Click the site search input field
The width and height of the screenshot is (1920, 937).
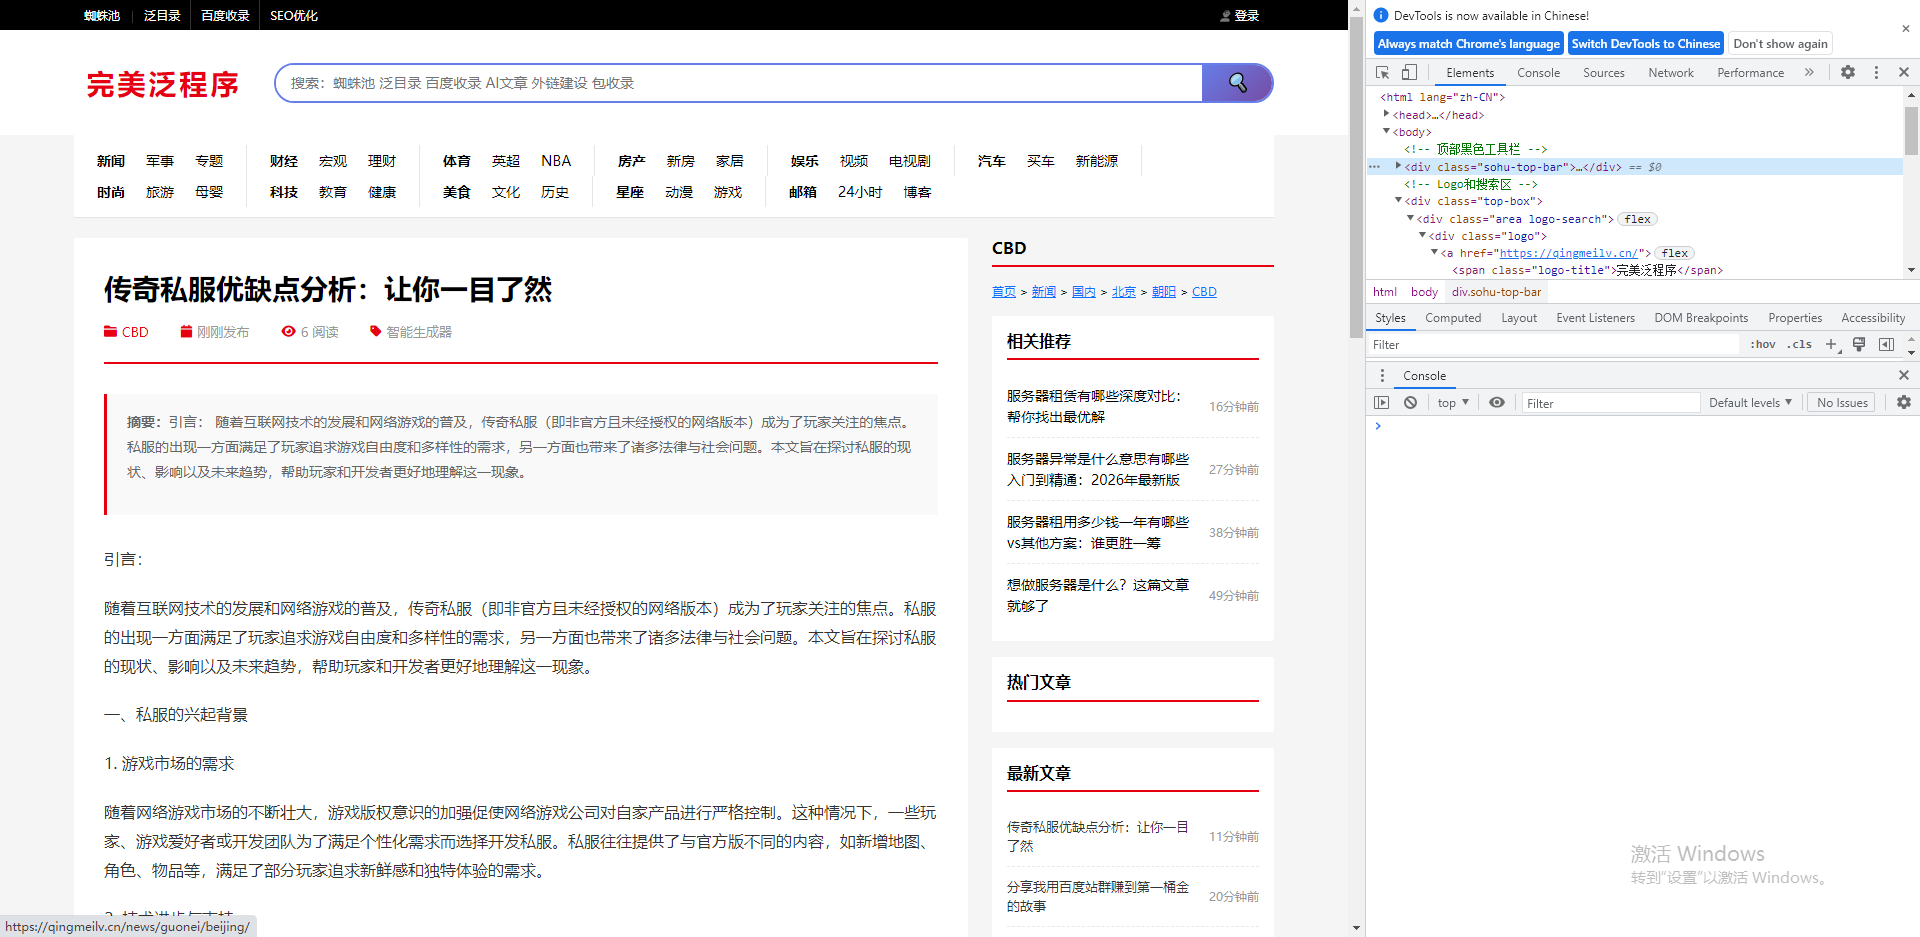740,83
